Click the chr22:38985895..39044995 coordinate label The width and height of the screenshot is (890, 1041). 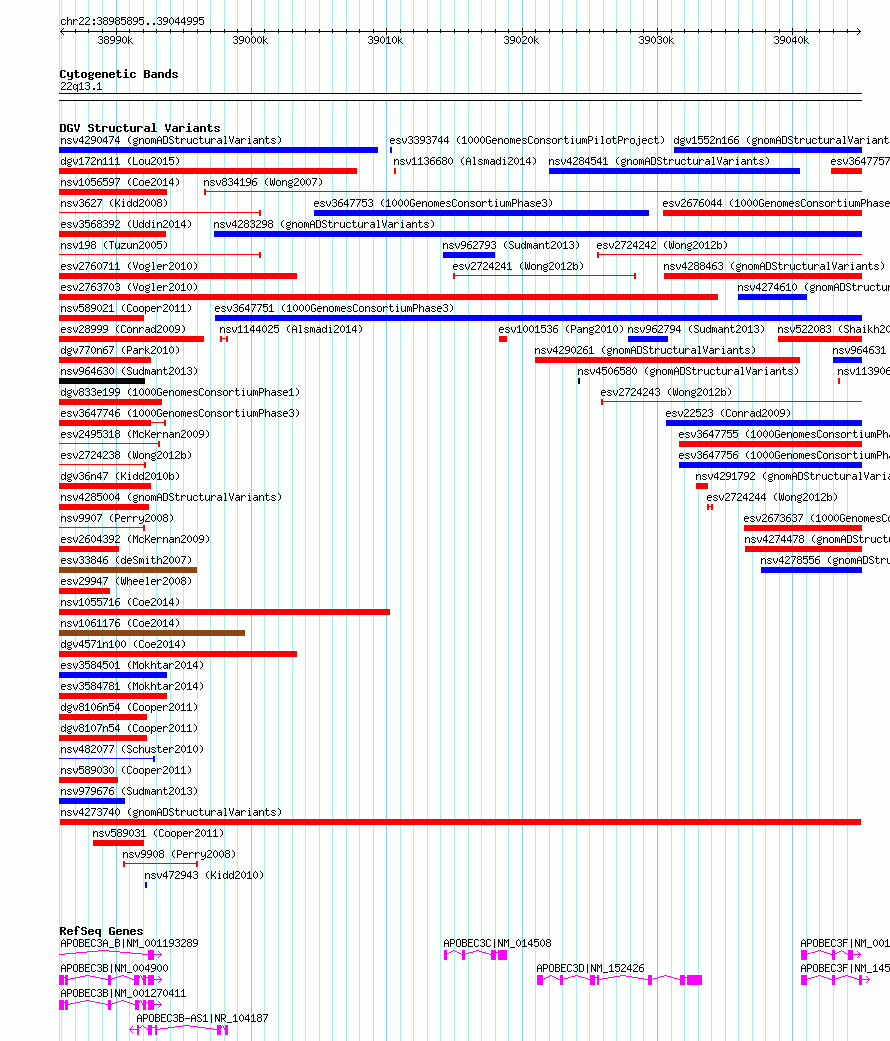click(132, 21)
